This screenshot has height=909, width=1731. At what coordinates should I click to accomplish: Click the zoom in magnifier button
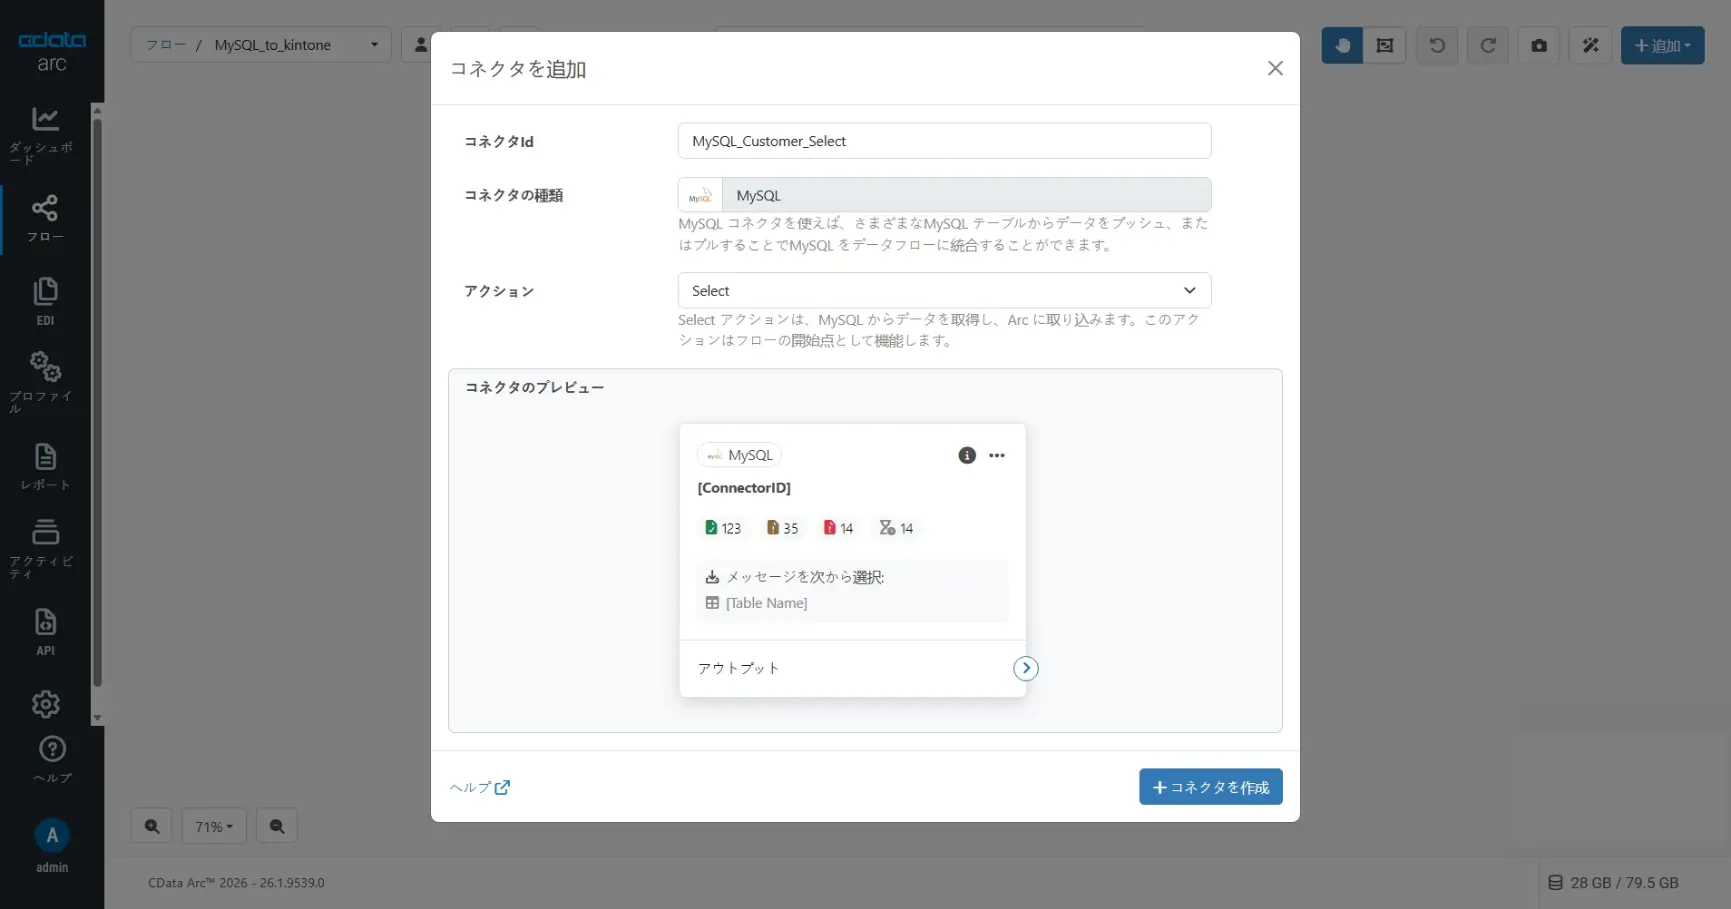tap(152, 827)
